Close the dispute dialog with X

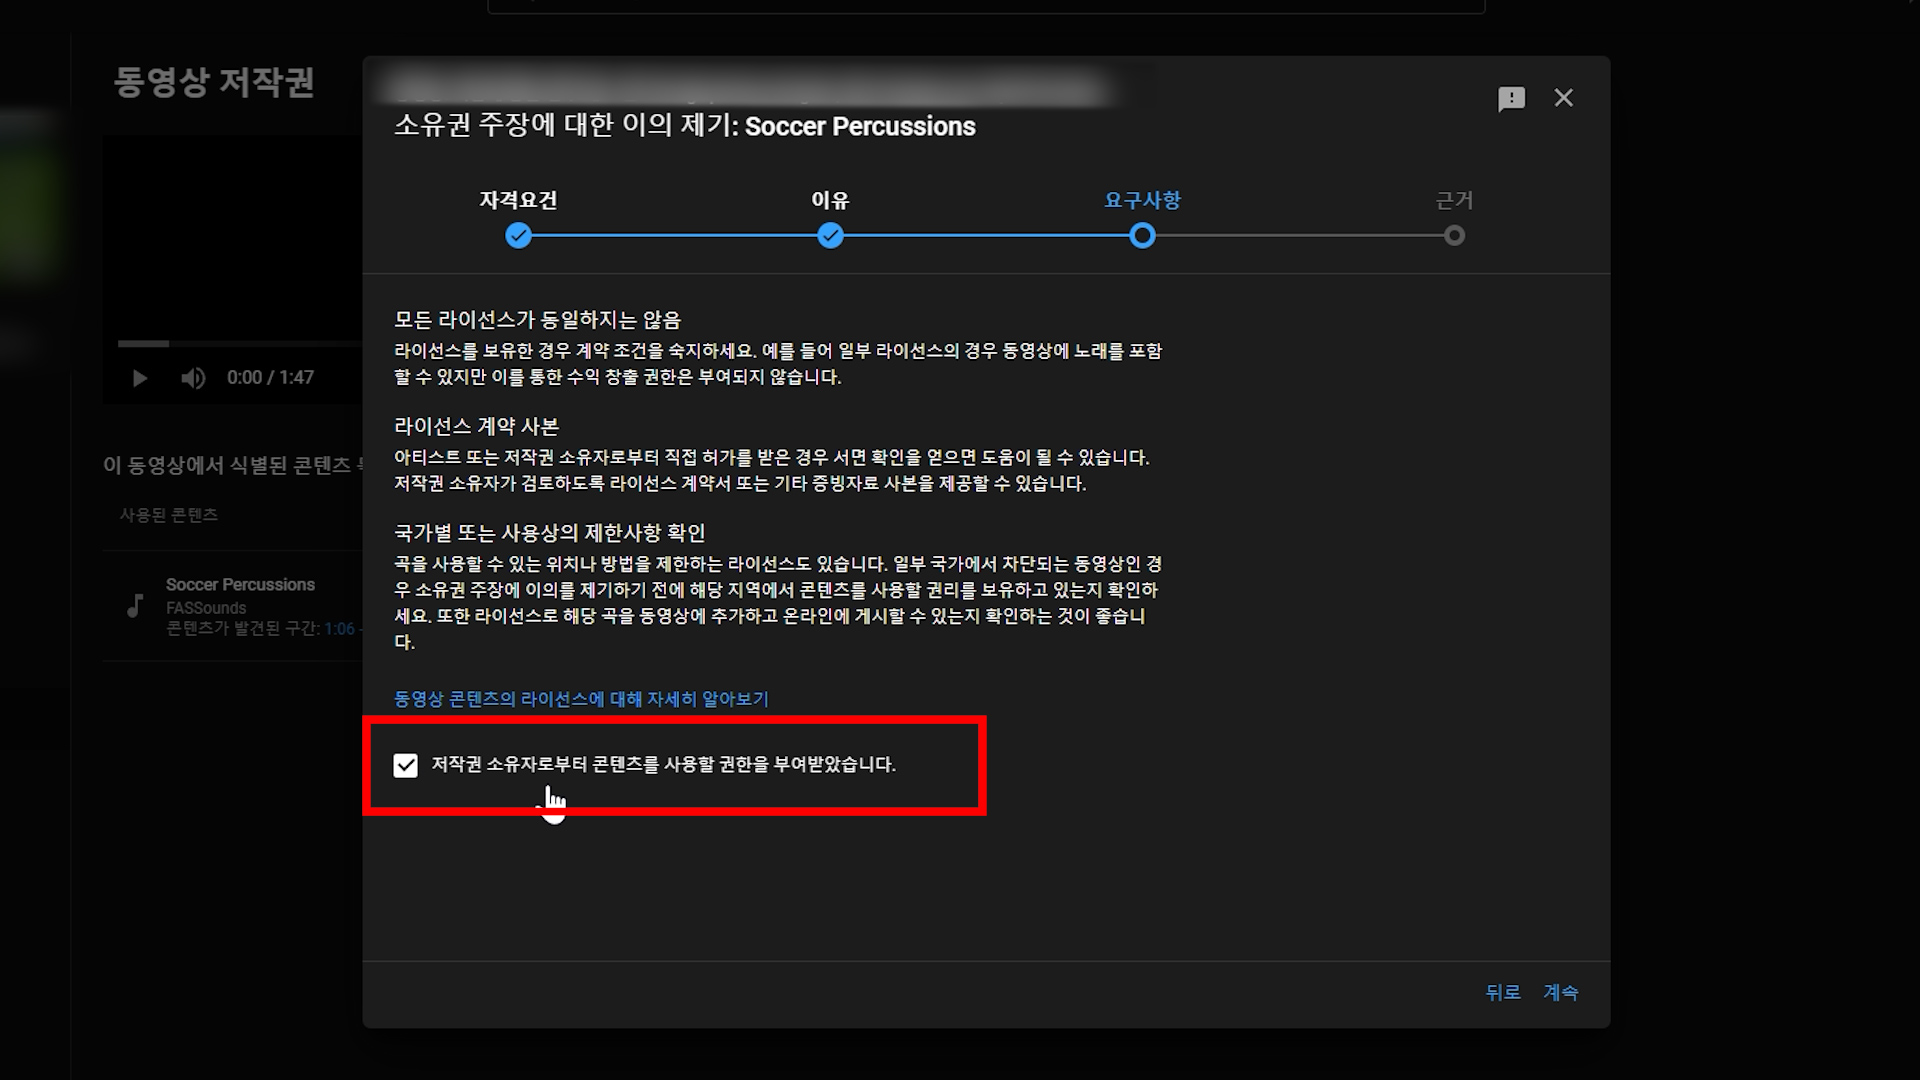click(1563, 98)
